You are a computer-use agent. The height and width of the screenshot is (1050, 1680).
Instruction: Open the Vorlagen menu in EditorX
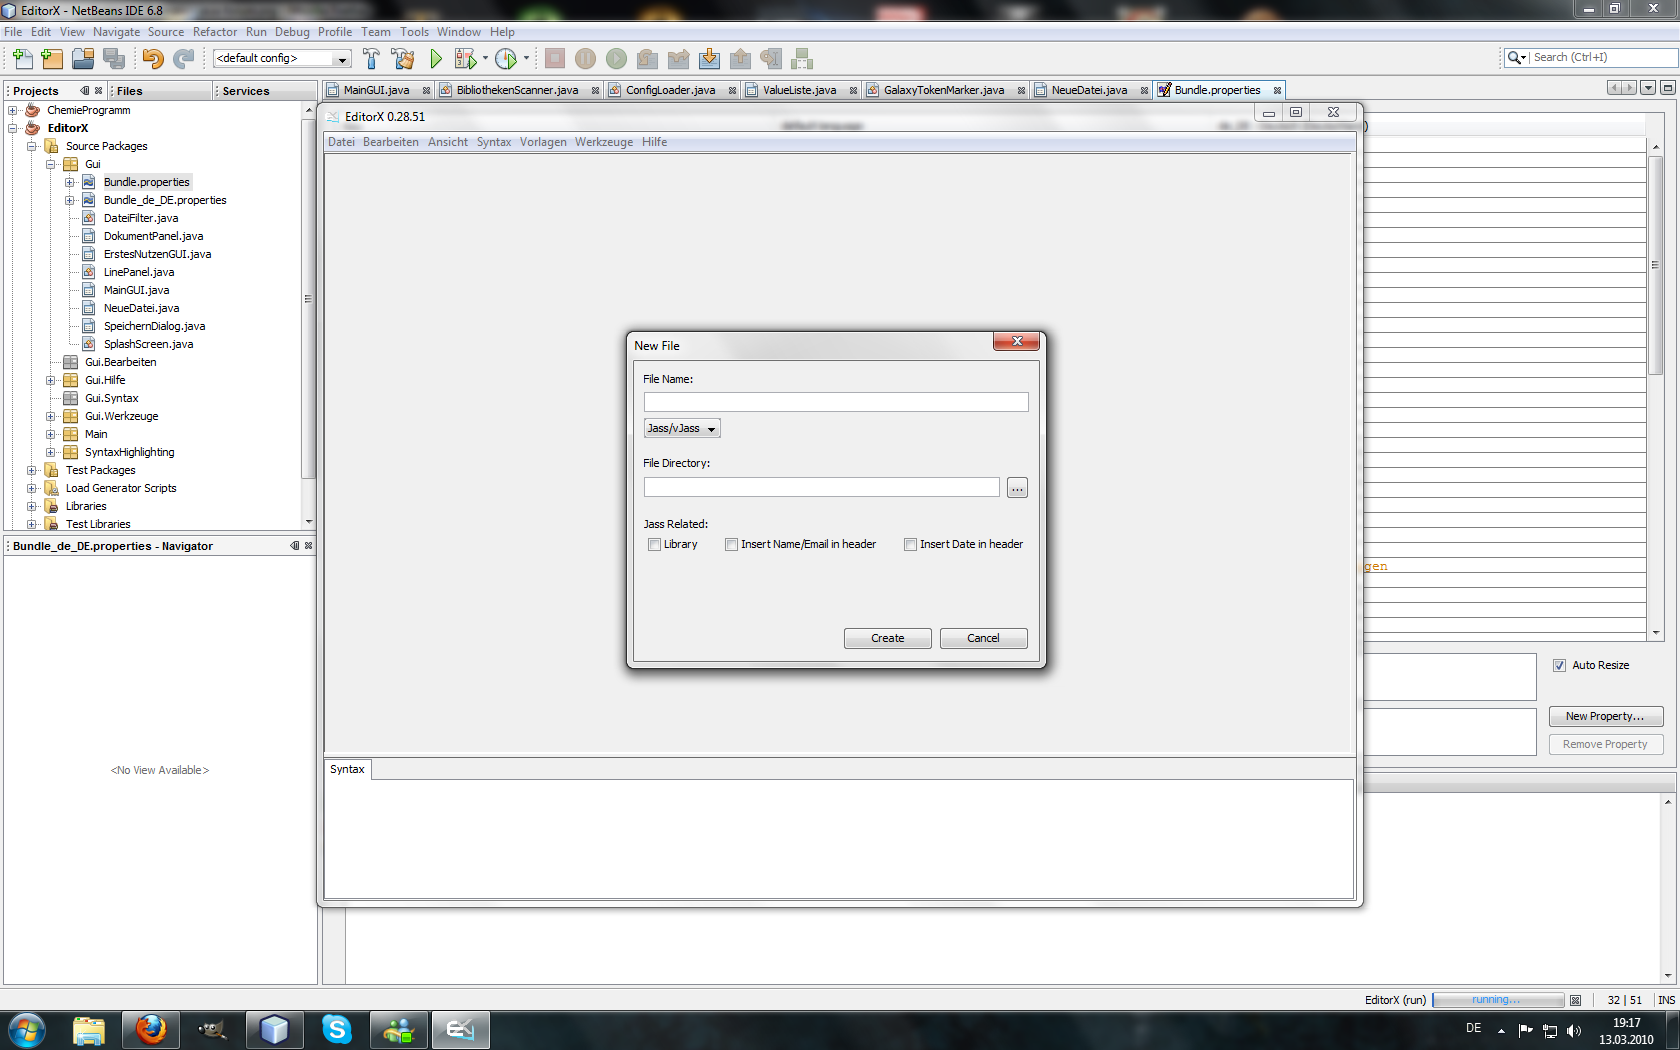point(543,142)
